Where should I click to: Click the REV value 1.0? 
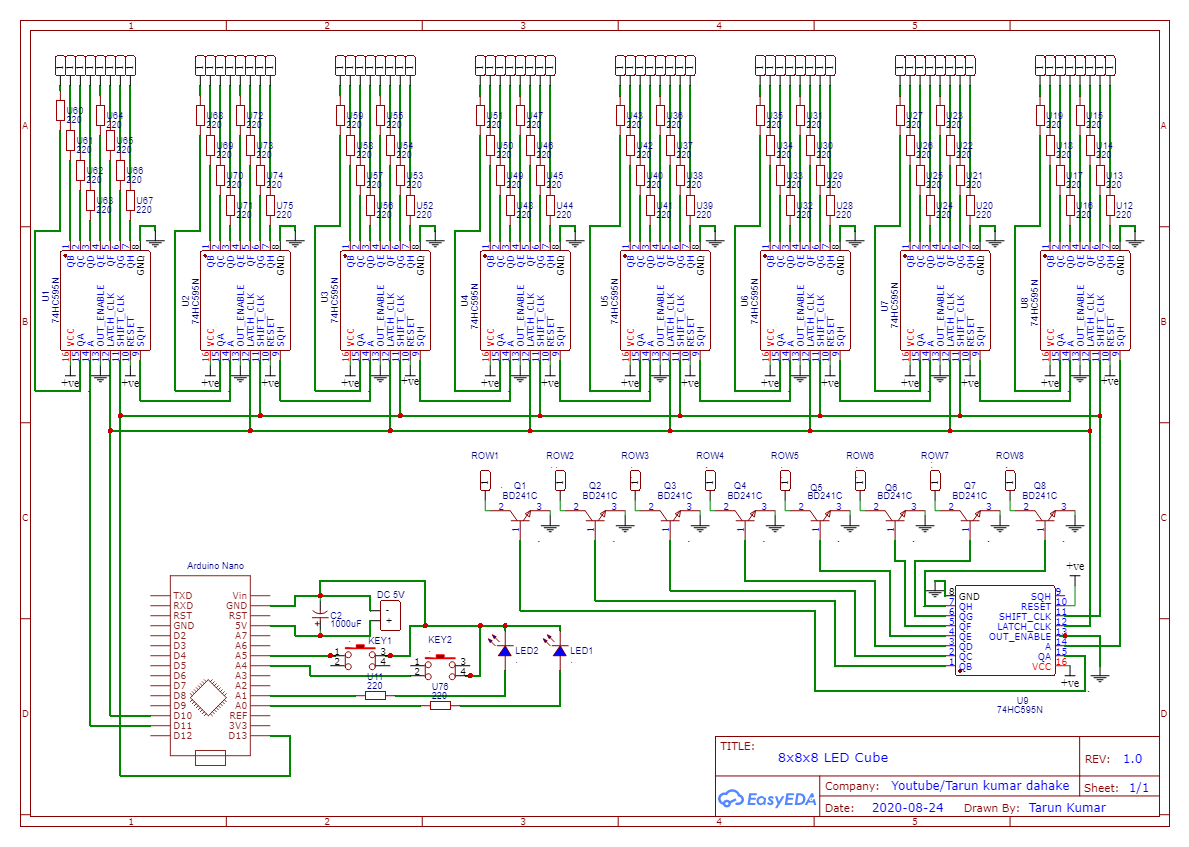click(1132, 758)
